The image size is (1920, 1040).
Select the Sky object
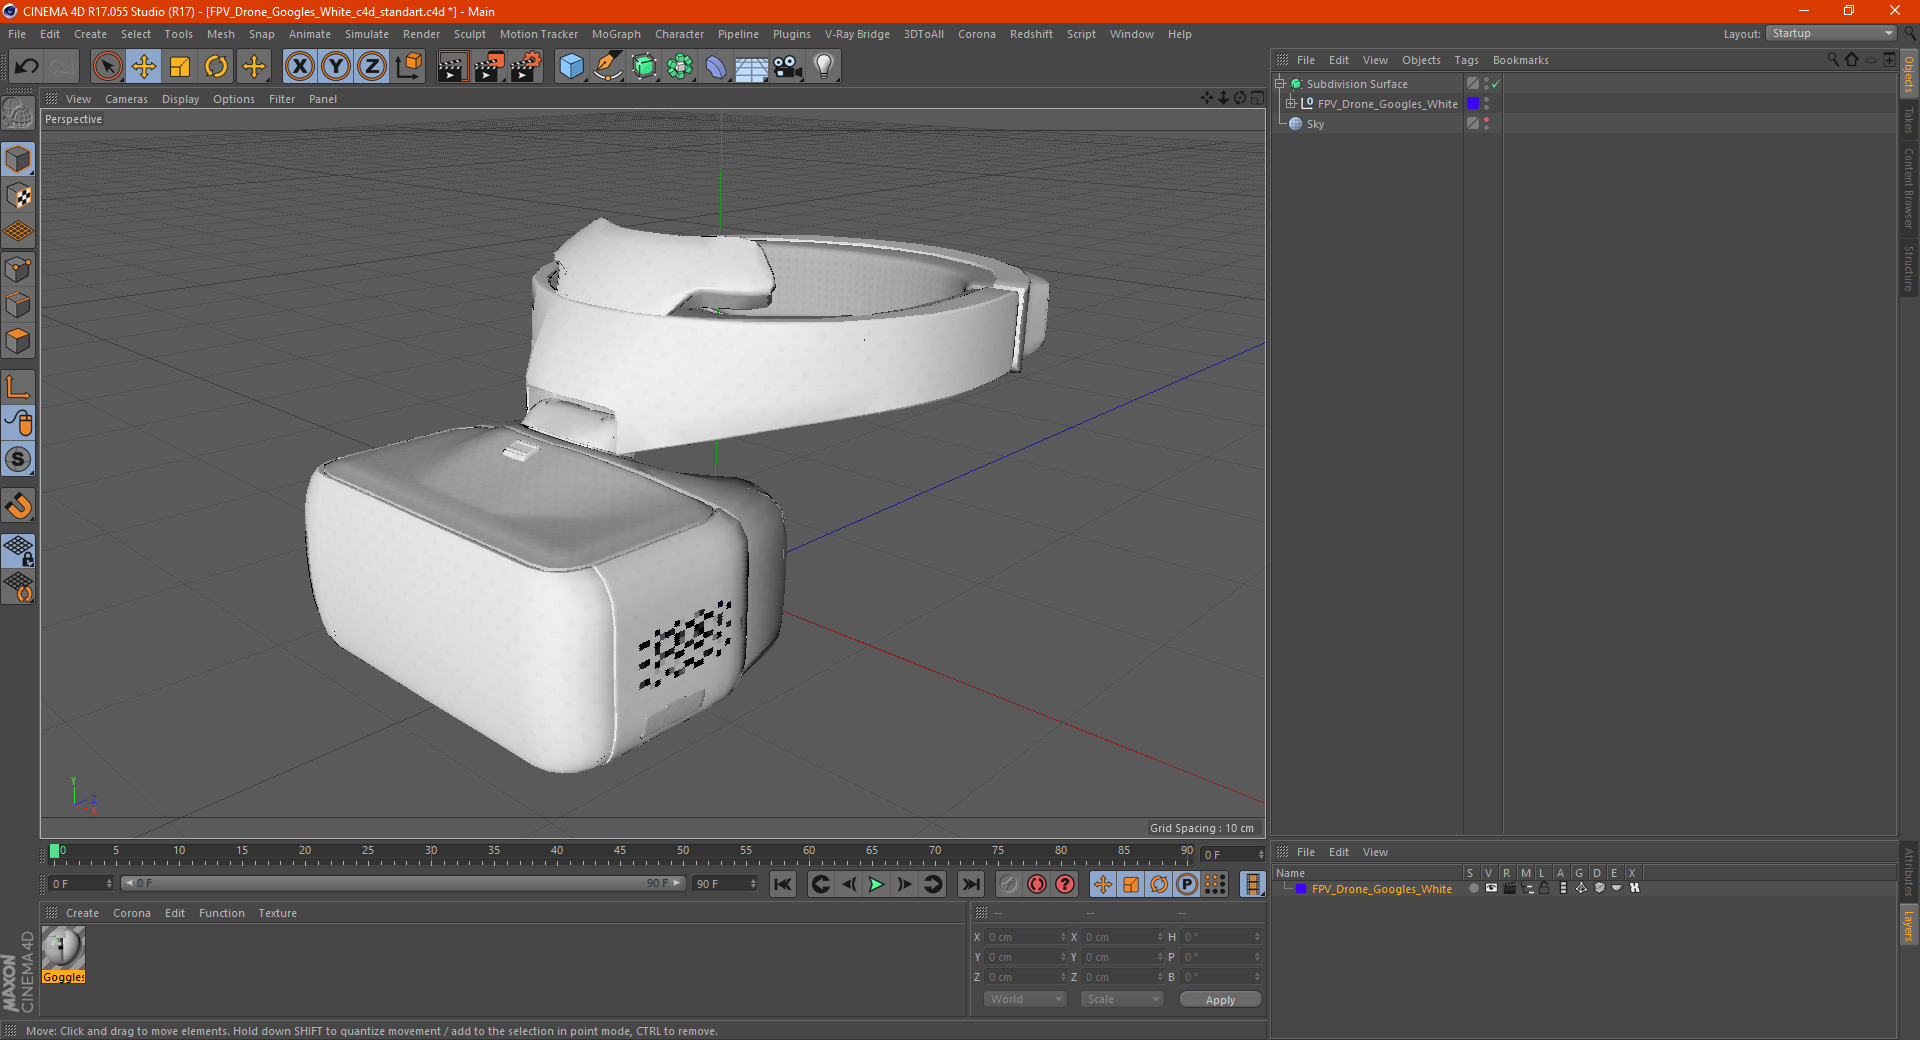[x=1315, y=124]
